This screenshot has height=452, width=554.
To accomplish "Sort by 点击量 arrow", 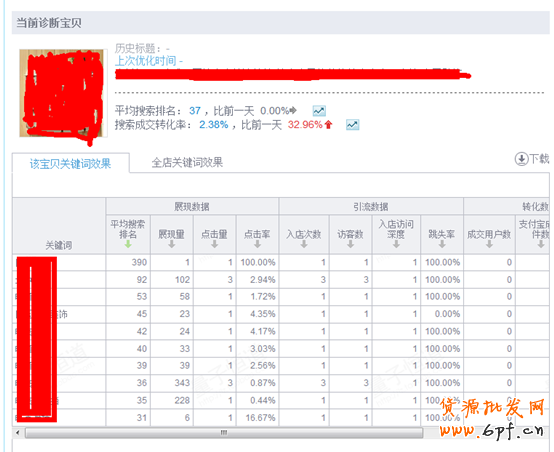I will (x=214, y=244).
